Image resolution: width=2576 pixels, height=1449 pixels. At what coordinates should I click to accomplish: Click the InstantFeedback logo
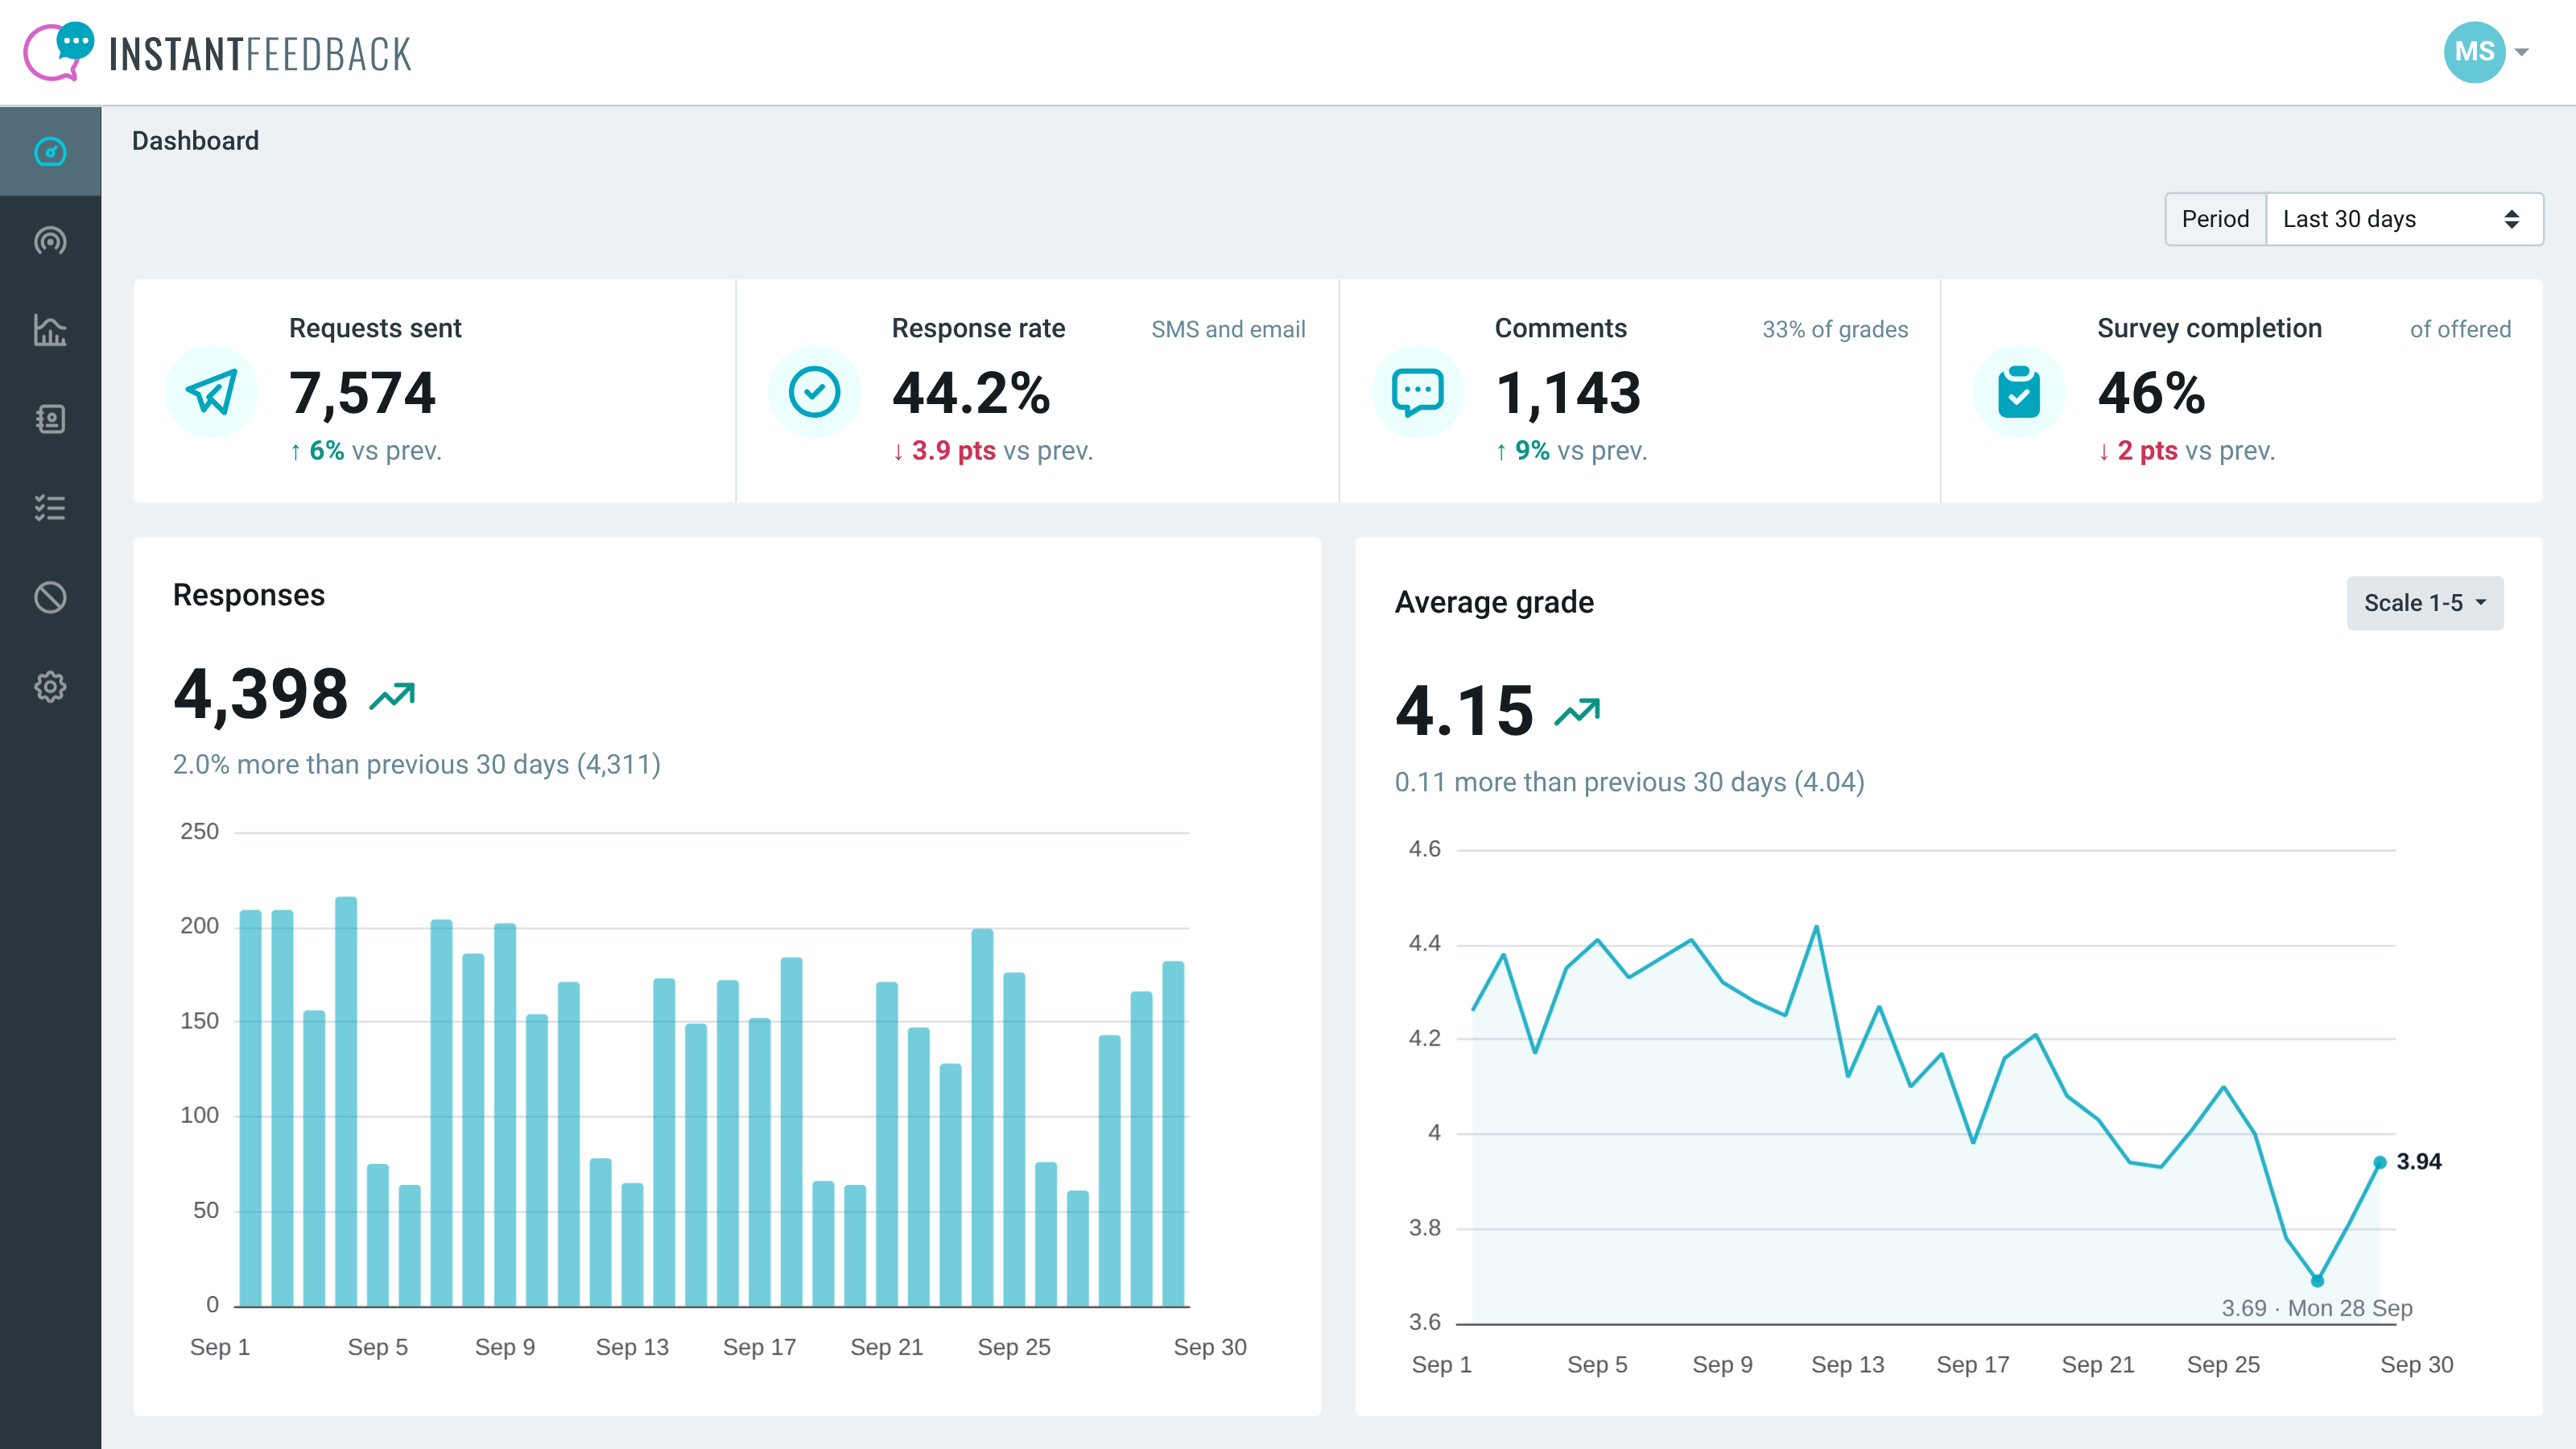click(218, 52)
